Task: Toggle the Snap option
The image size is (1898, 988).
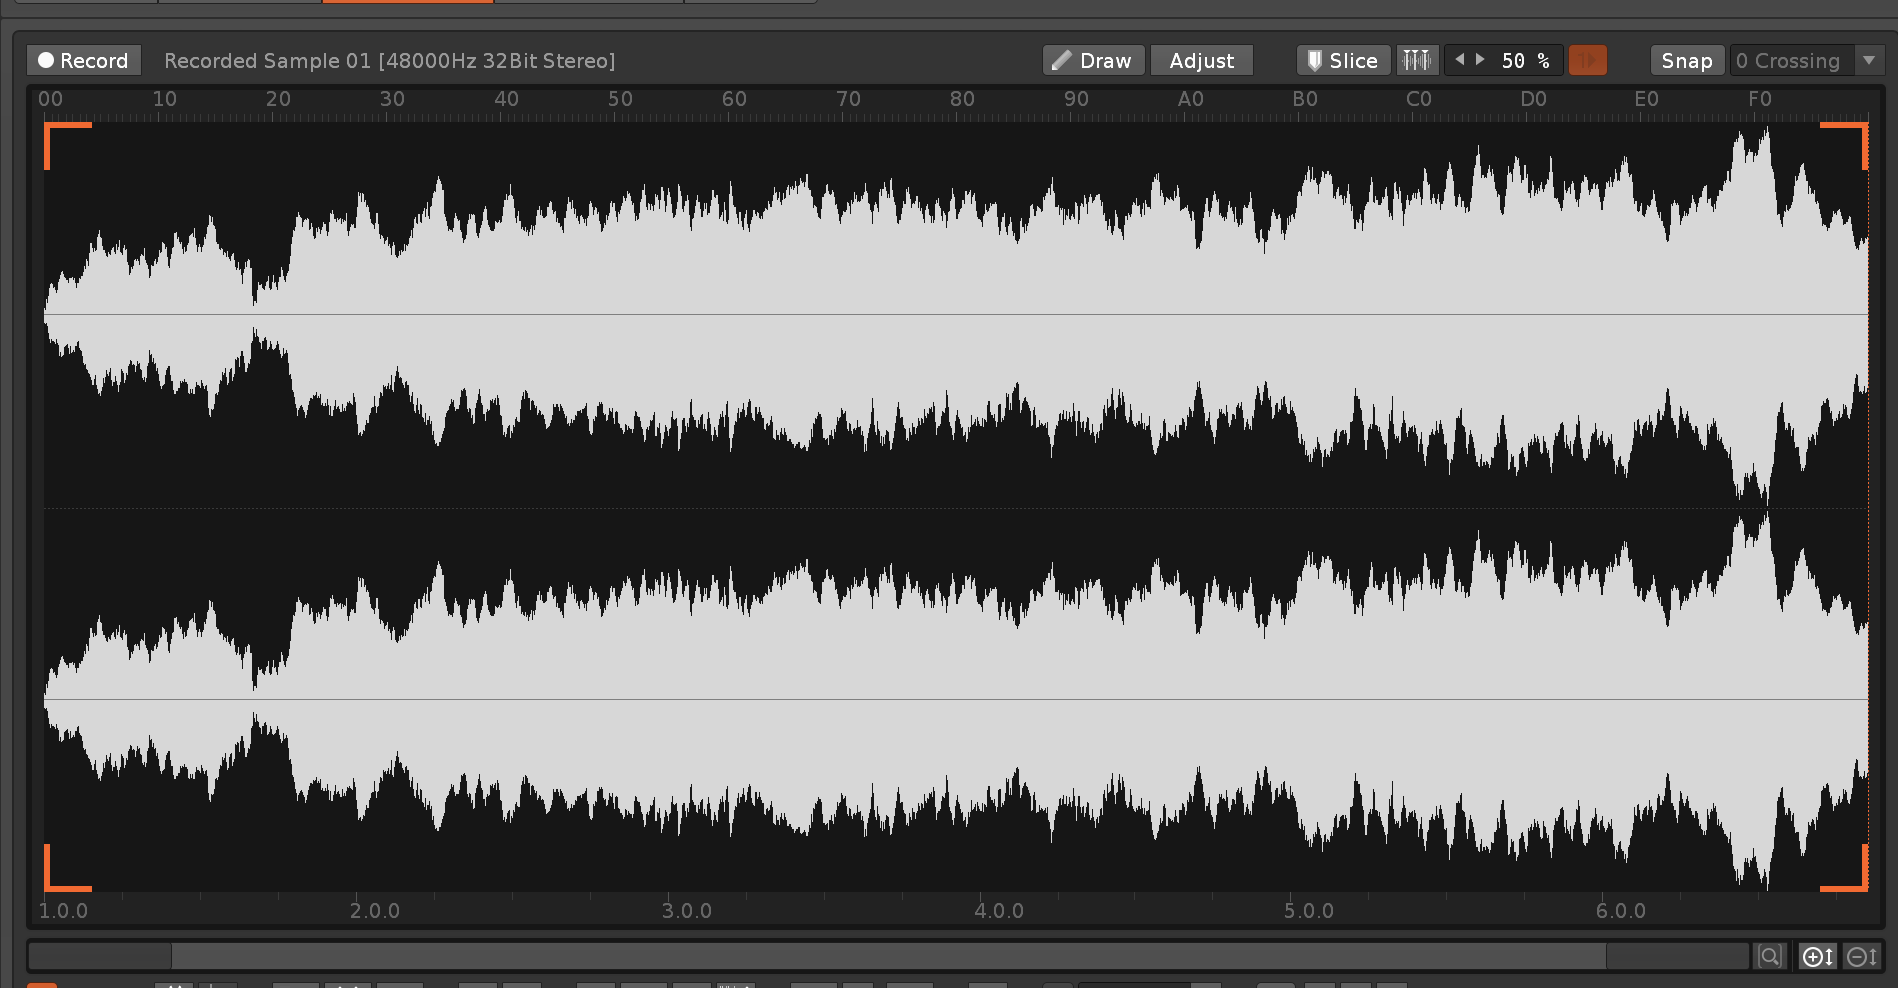Action: [1686, 61]
